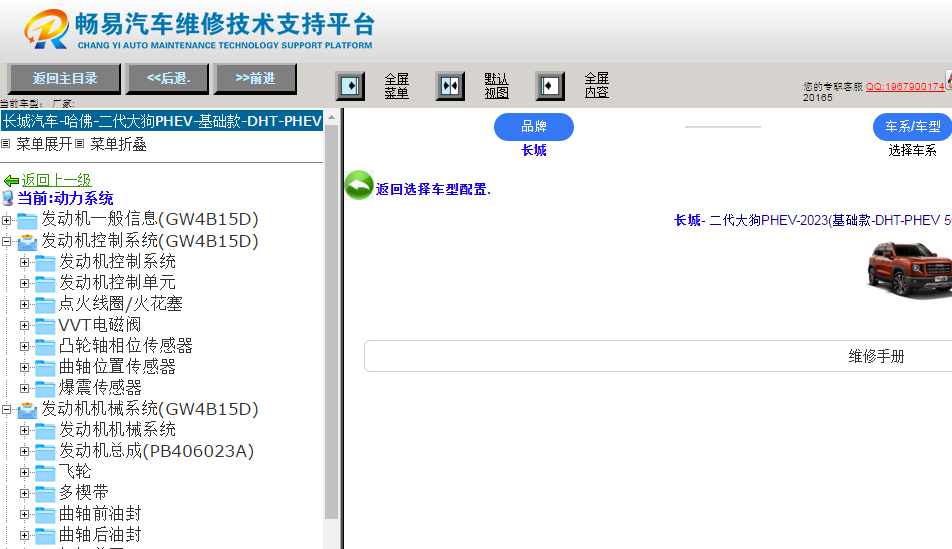Switch to 默认视图 default view icon

coord(450,86)
